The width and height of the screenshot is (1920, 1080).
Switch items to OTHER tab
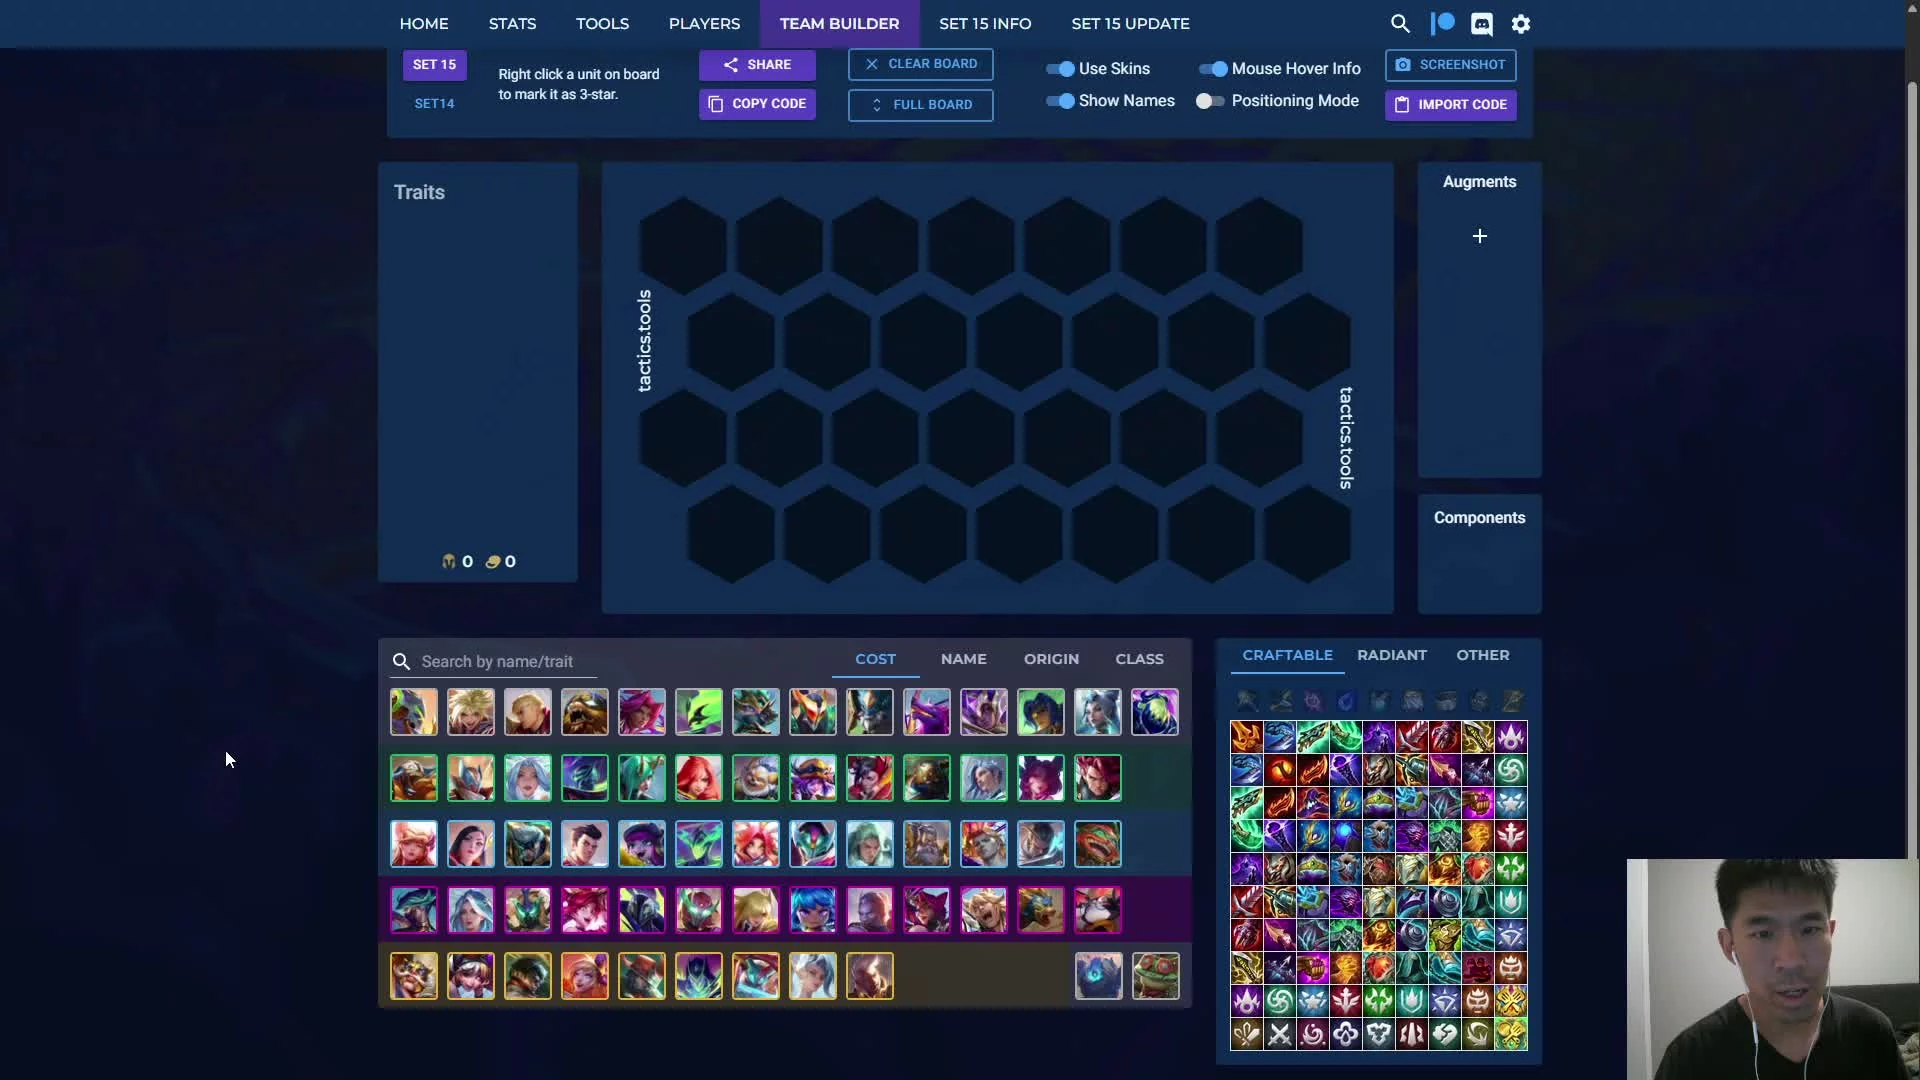point(1482,655)
